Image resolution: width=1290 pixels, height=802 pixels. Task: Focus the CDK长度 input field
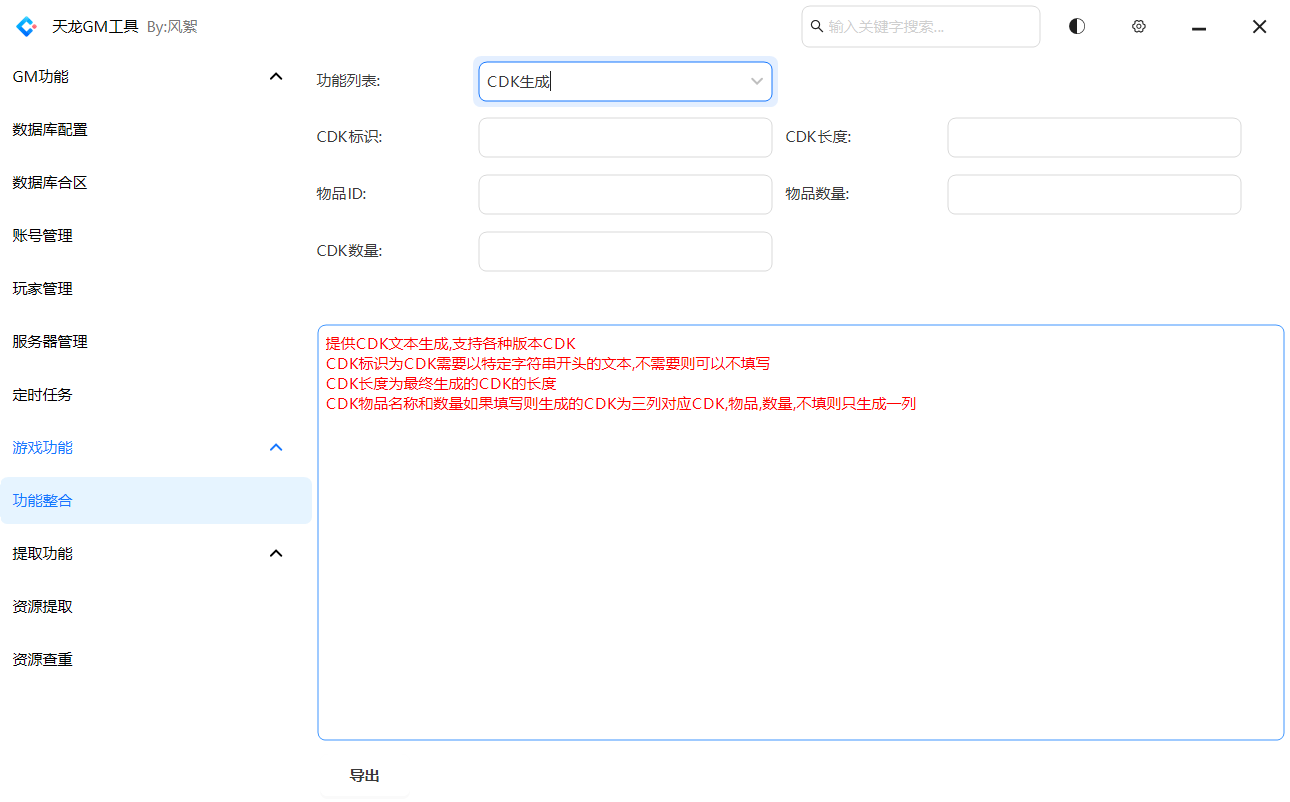[x=1094, y=138]
